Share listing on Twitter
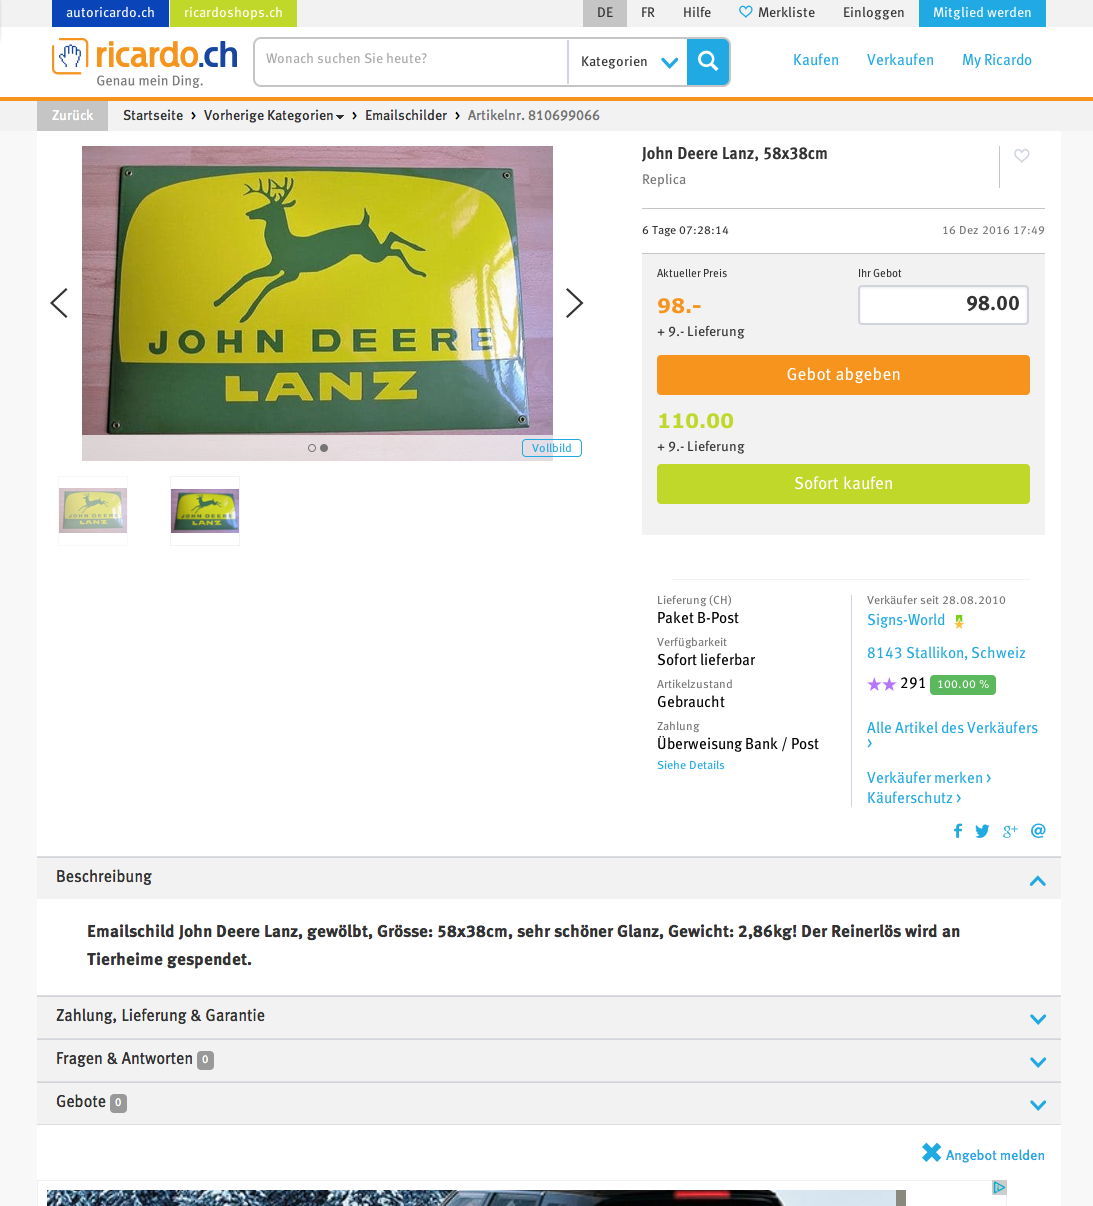Image resolution: width=1093 pixels, height=1206 pixels. pos(982,831)
